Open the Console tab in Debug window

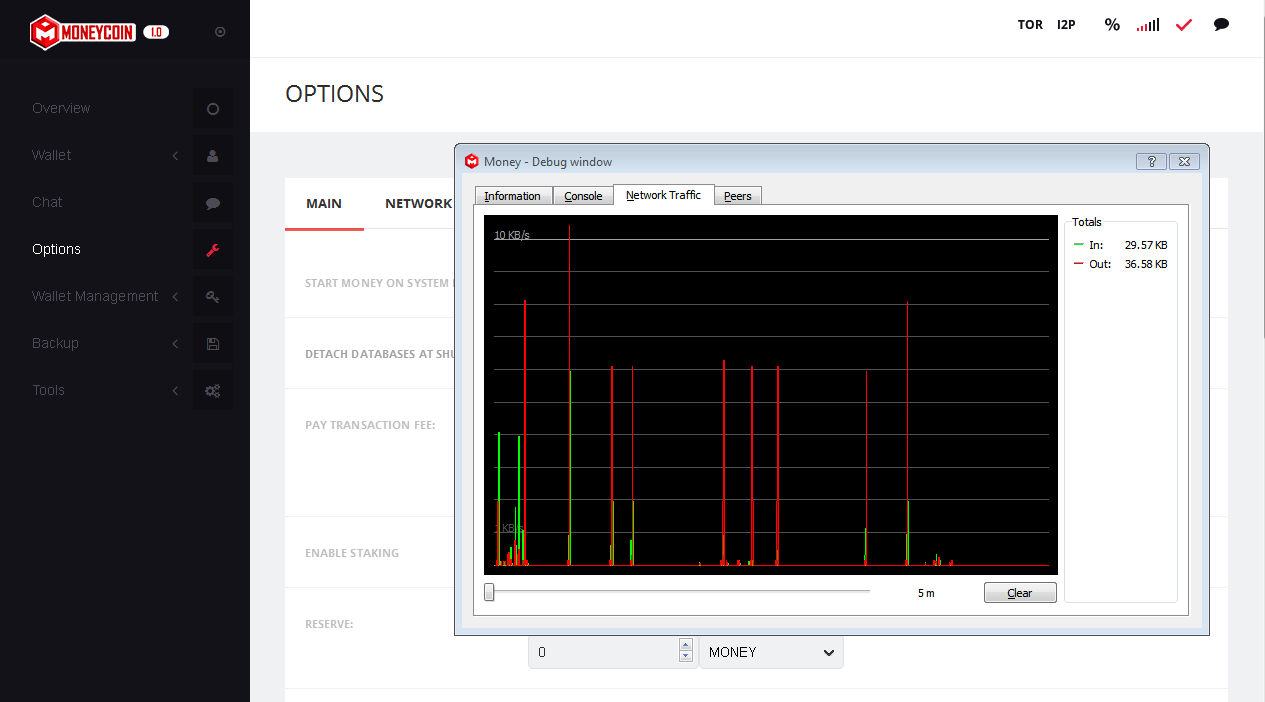[x=583, y=196]
